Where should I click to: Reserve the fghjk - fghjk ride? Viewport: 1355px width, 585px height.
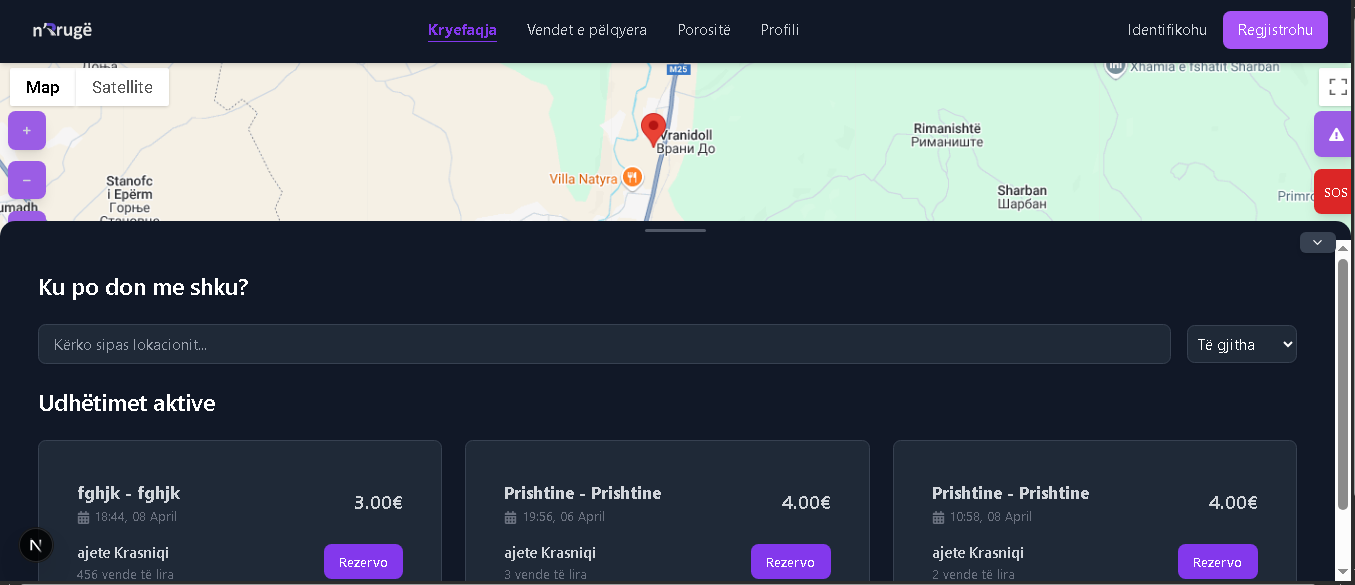coord(363,562)
